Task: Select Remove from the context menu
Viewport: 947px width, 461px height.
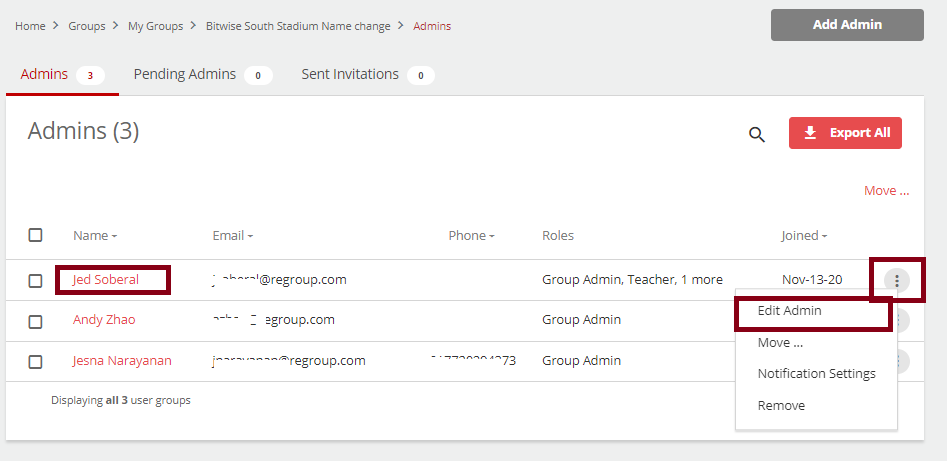Action: tap(781, 405)
